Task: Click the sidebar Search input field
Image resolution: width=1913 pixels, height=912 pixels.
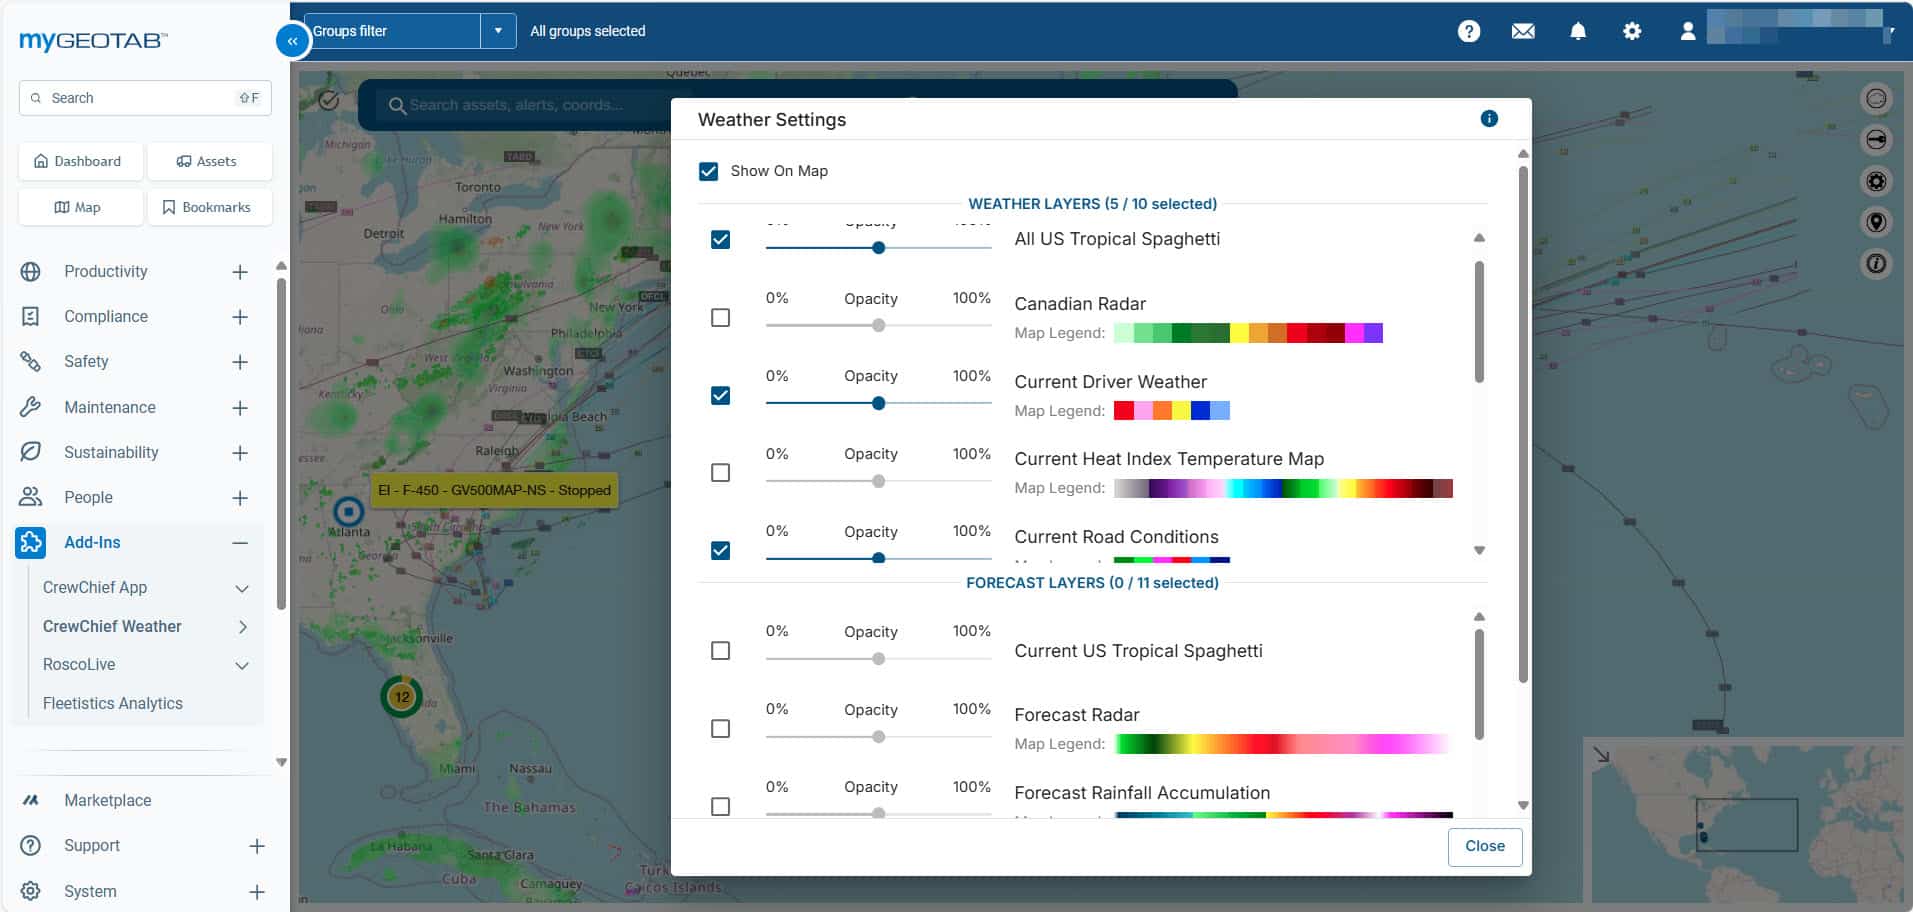Action: pos(145,98)
